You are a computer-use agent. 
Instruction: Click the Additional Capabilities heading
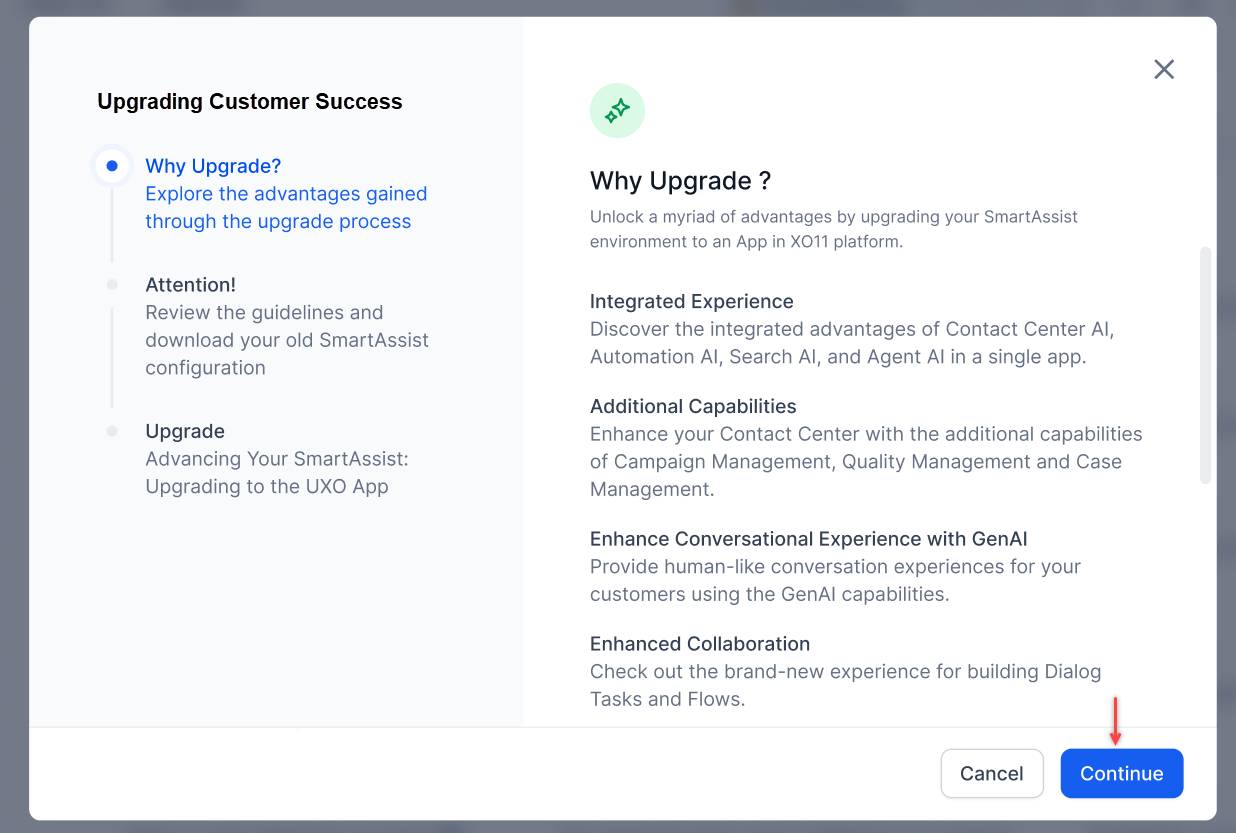click(693, 406)
